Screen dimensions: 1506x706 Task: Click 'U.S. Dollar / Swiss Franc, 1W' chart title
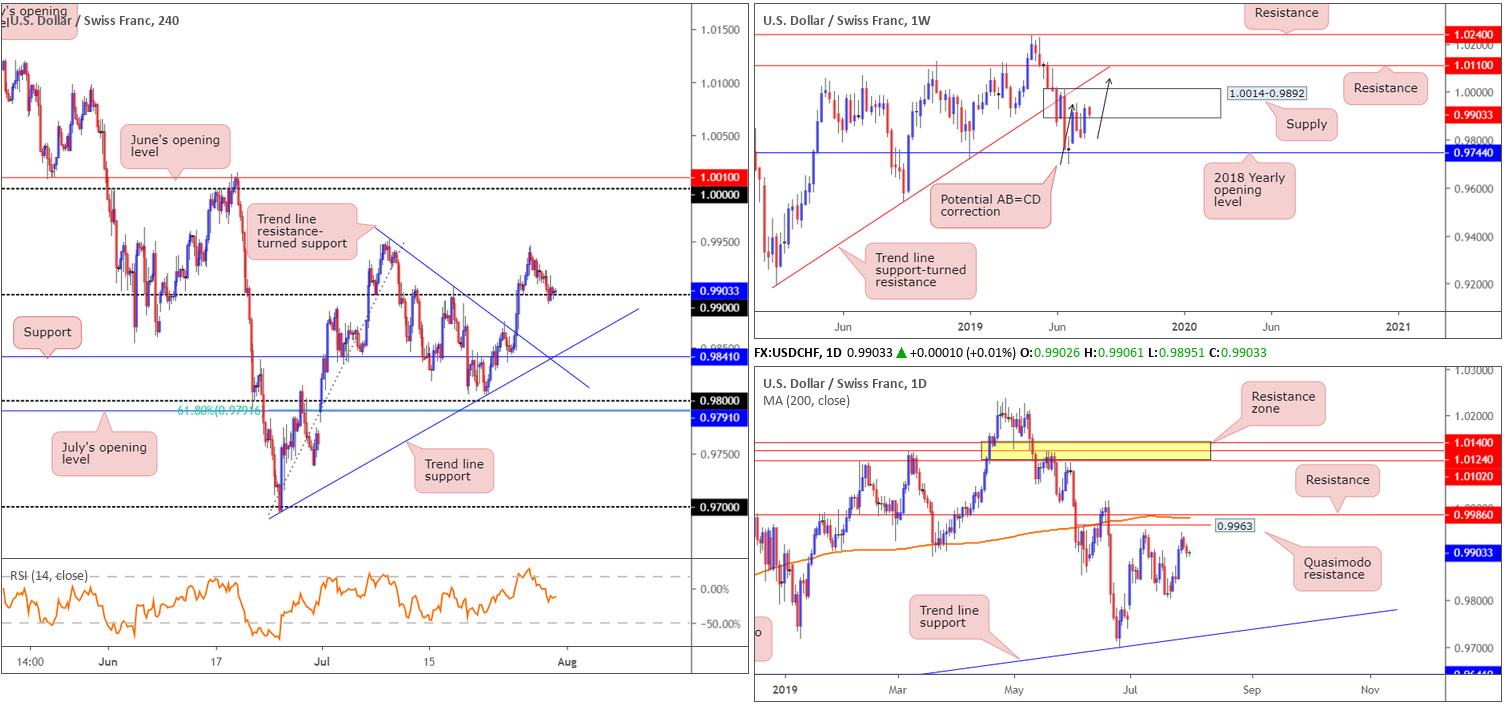848,20
